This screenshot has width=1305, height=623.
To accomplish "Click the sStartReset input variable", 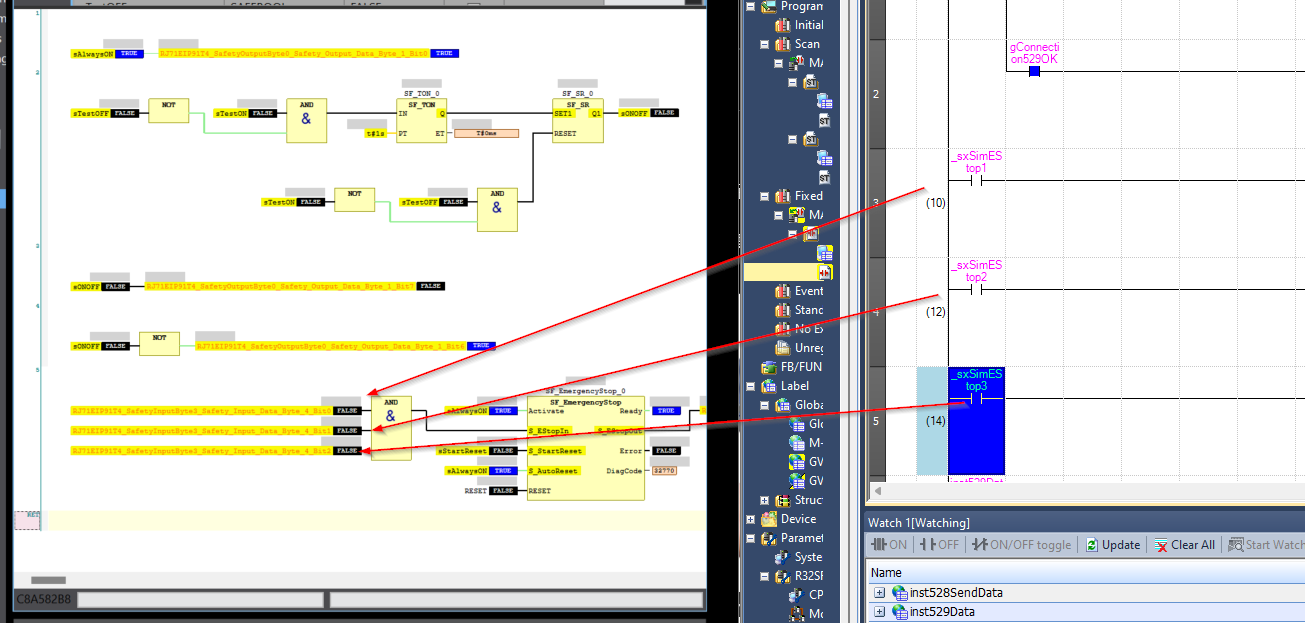I will click(x=463, y=451).
